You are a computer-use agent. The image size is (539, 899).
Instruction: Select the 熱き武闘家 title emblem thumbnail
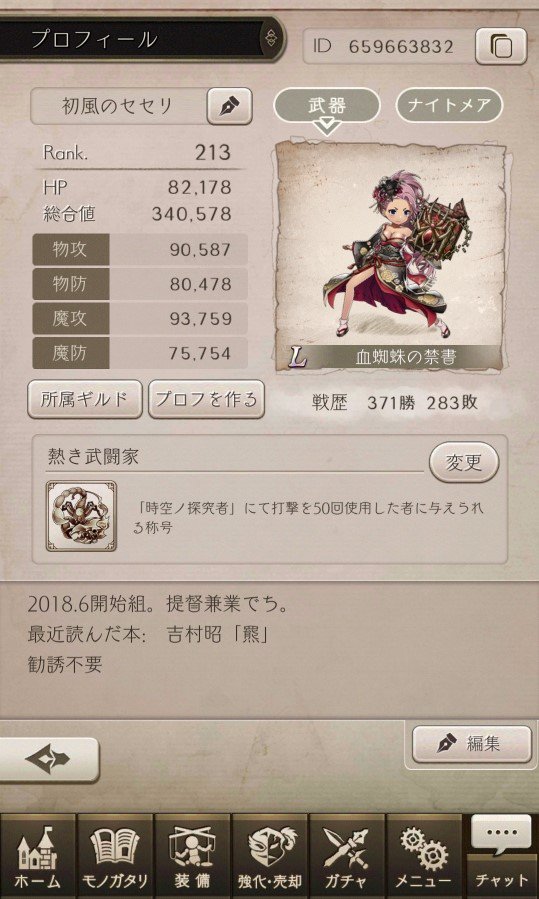coord(81,515)
